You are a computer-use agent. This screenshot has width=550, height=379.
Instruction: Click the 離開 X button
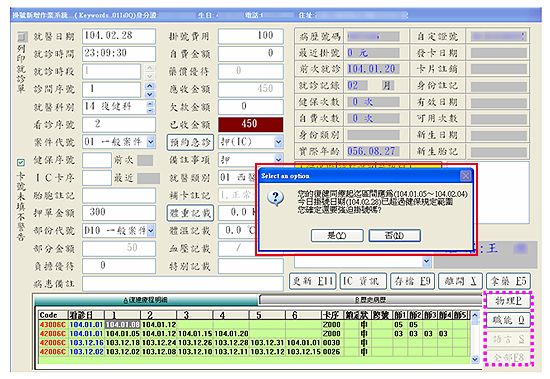point(461,281)
